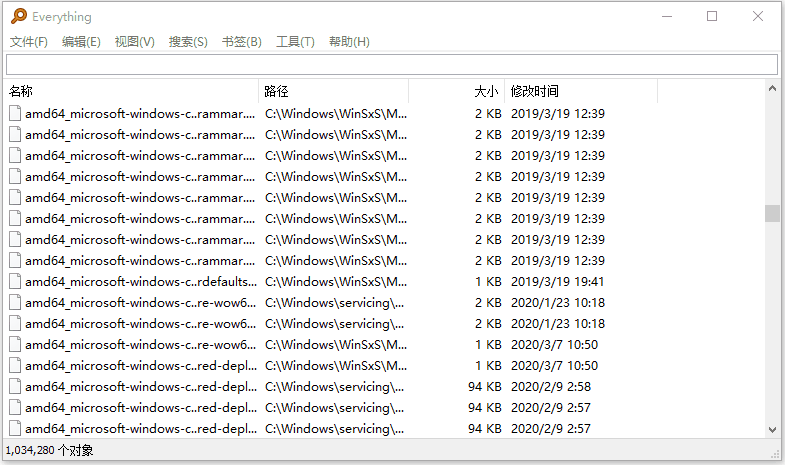Select file name 'amd64_microsoft-windows-c..rdefaults...'
The height and width of the screenshot is (465, 785).
[x=141, y=282]
